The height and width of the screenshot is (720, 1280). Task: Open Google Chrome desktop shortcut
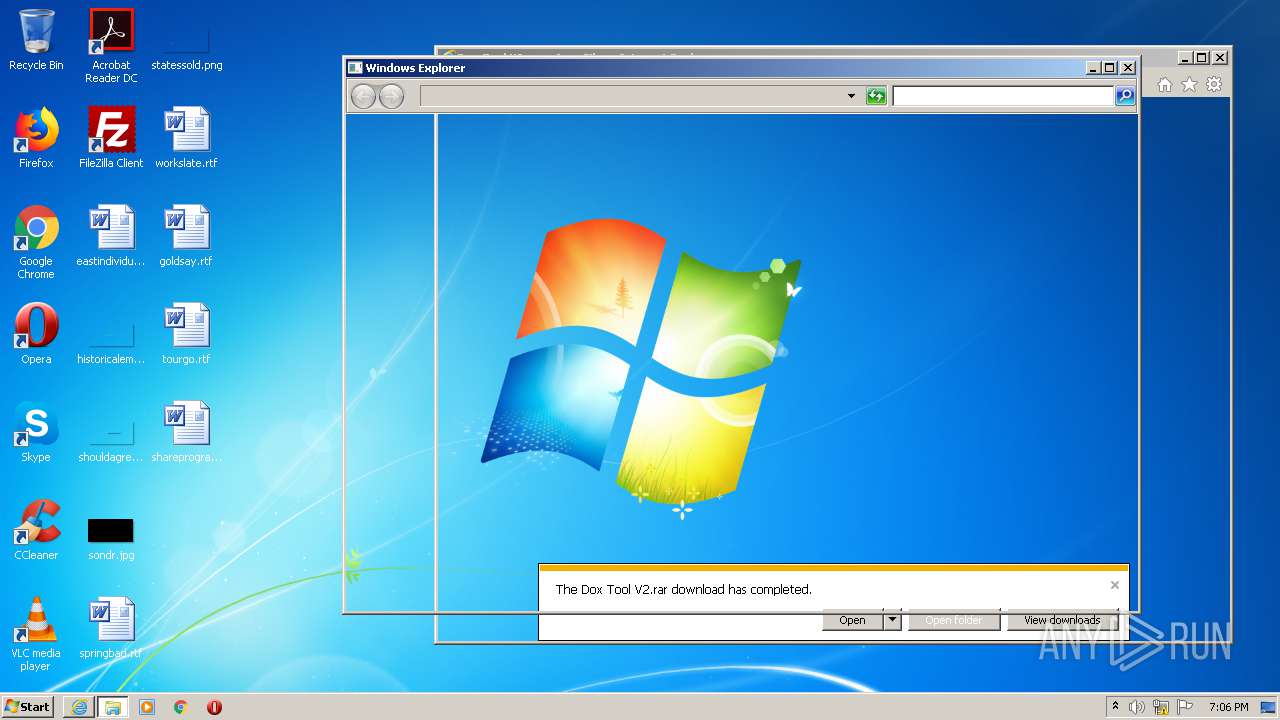(x=36, y=242)
